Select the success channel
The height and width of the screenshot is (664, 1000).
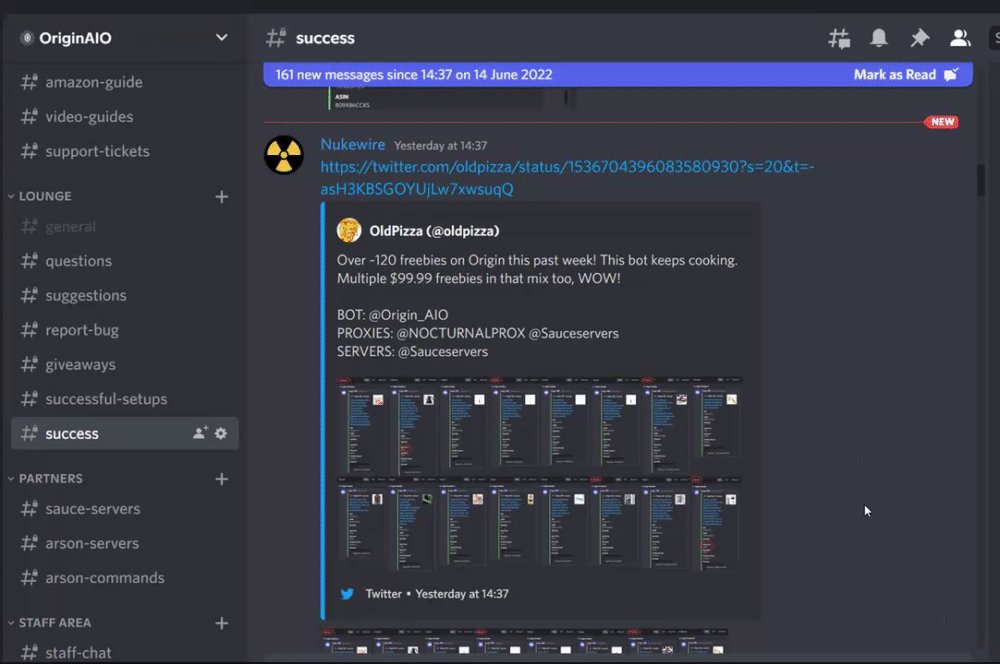(x=125, y=433)
